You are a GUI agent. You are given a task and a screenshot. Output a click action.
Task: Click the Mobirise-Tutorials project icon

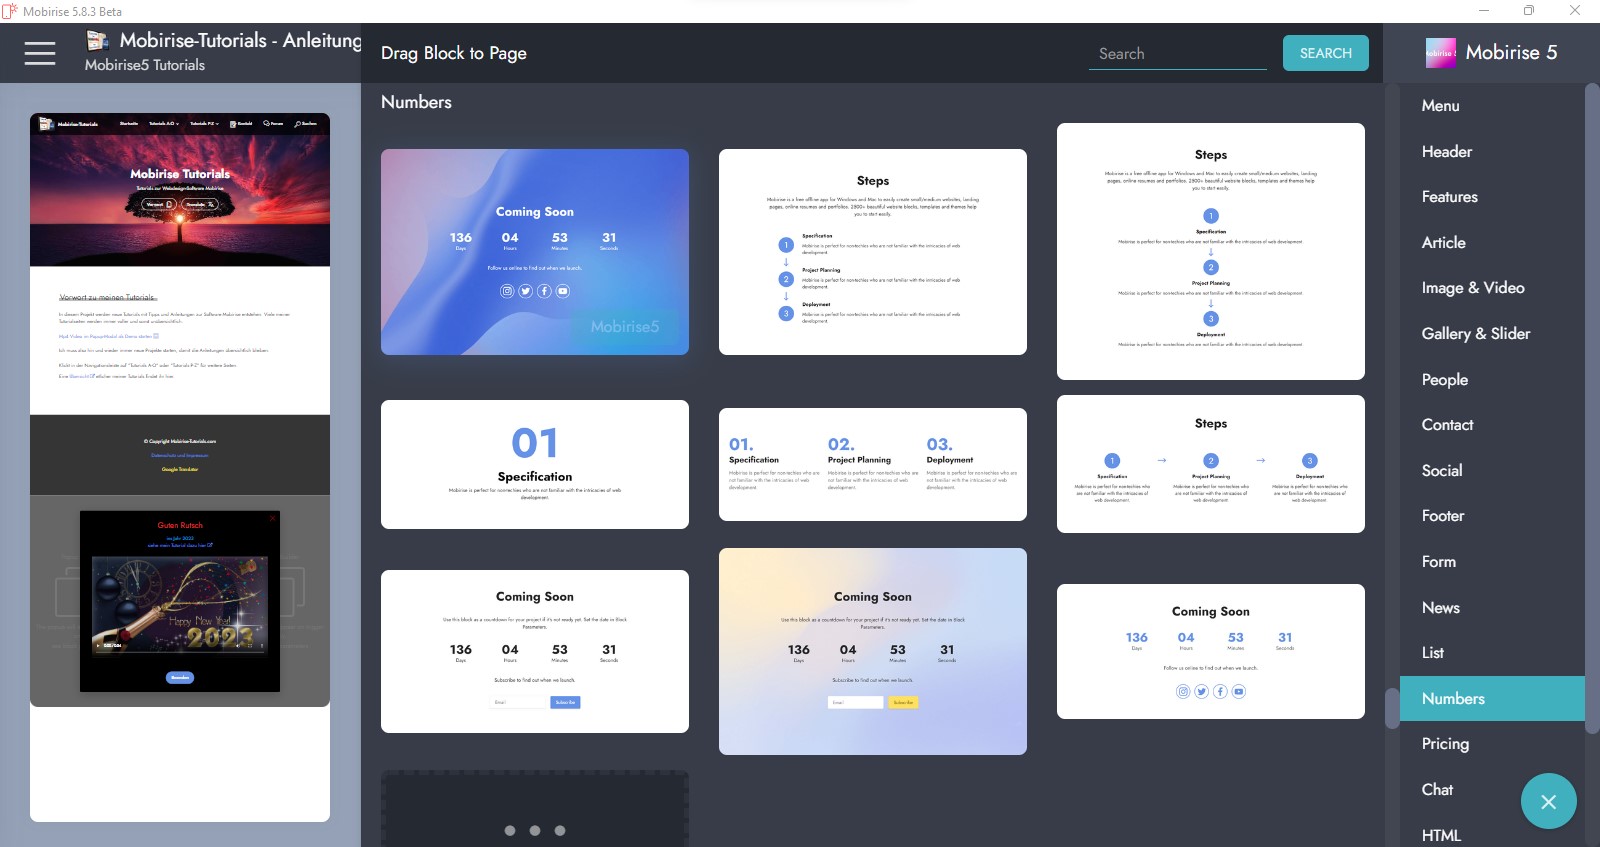(98, 40)
